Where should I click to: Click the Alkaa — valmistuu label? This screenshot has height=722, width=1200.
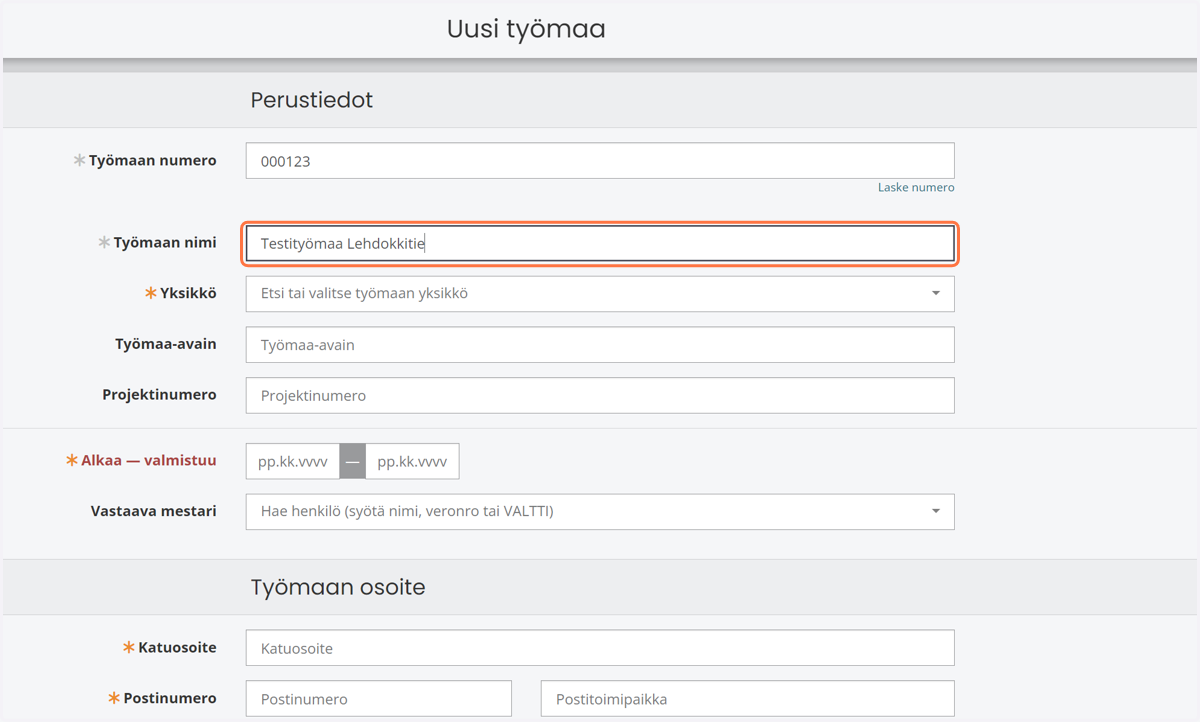tap(149, 461)
